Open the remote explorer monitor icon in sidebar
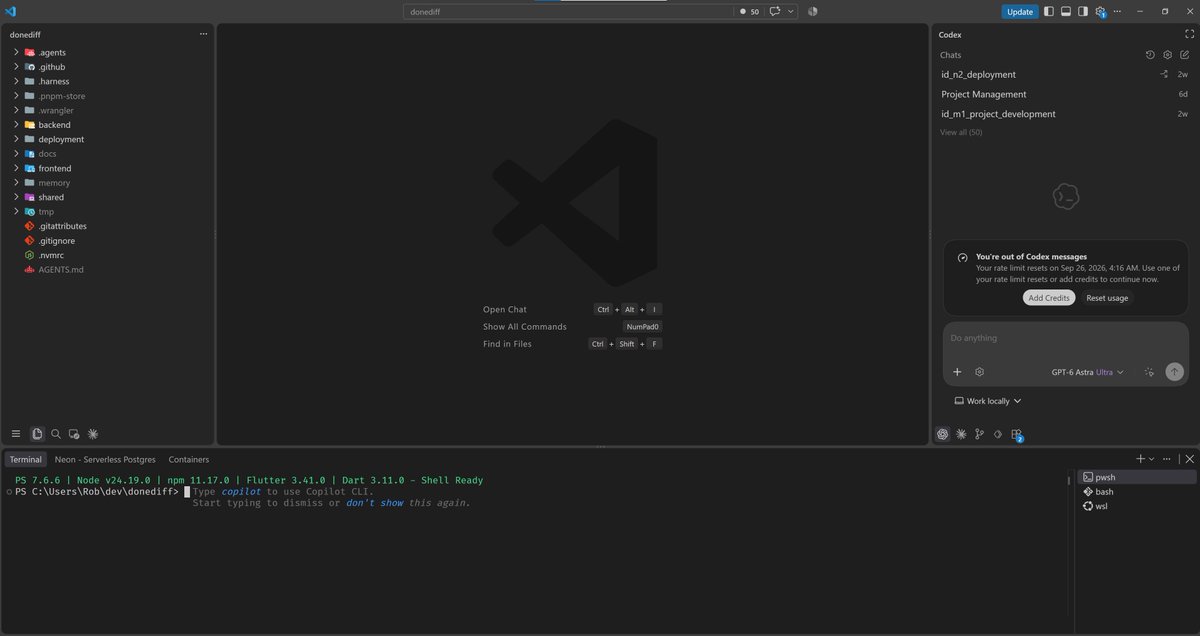 [74, 434]
